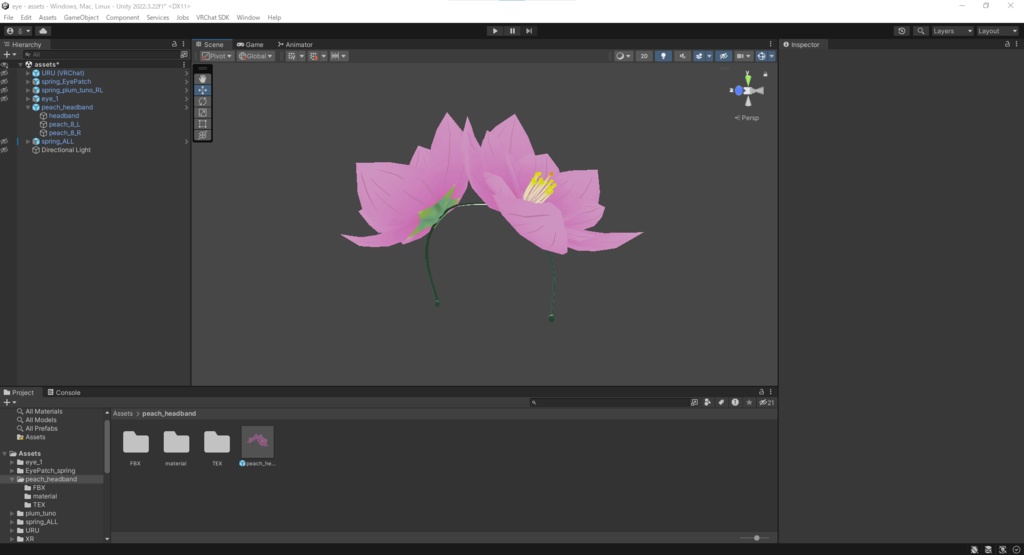Open the Layers dropdown

(950, 31)
